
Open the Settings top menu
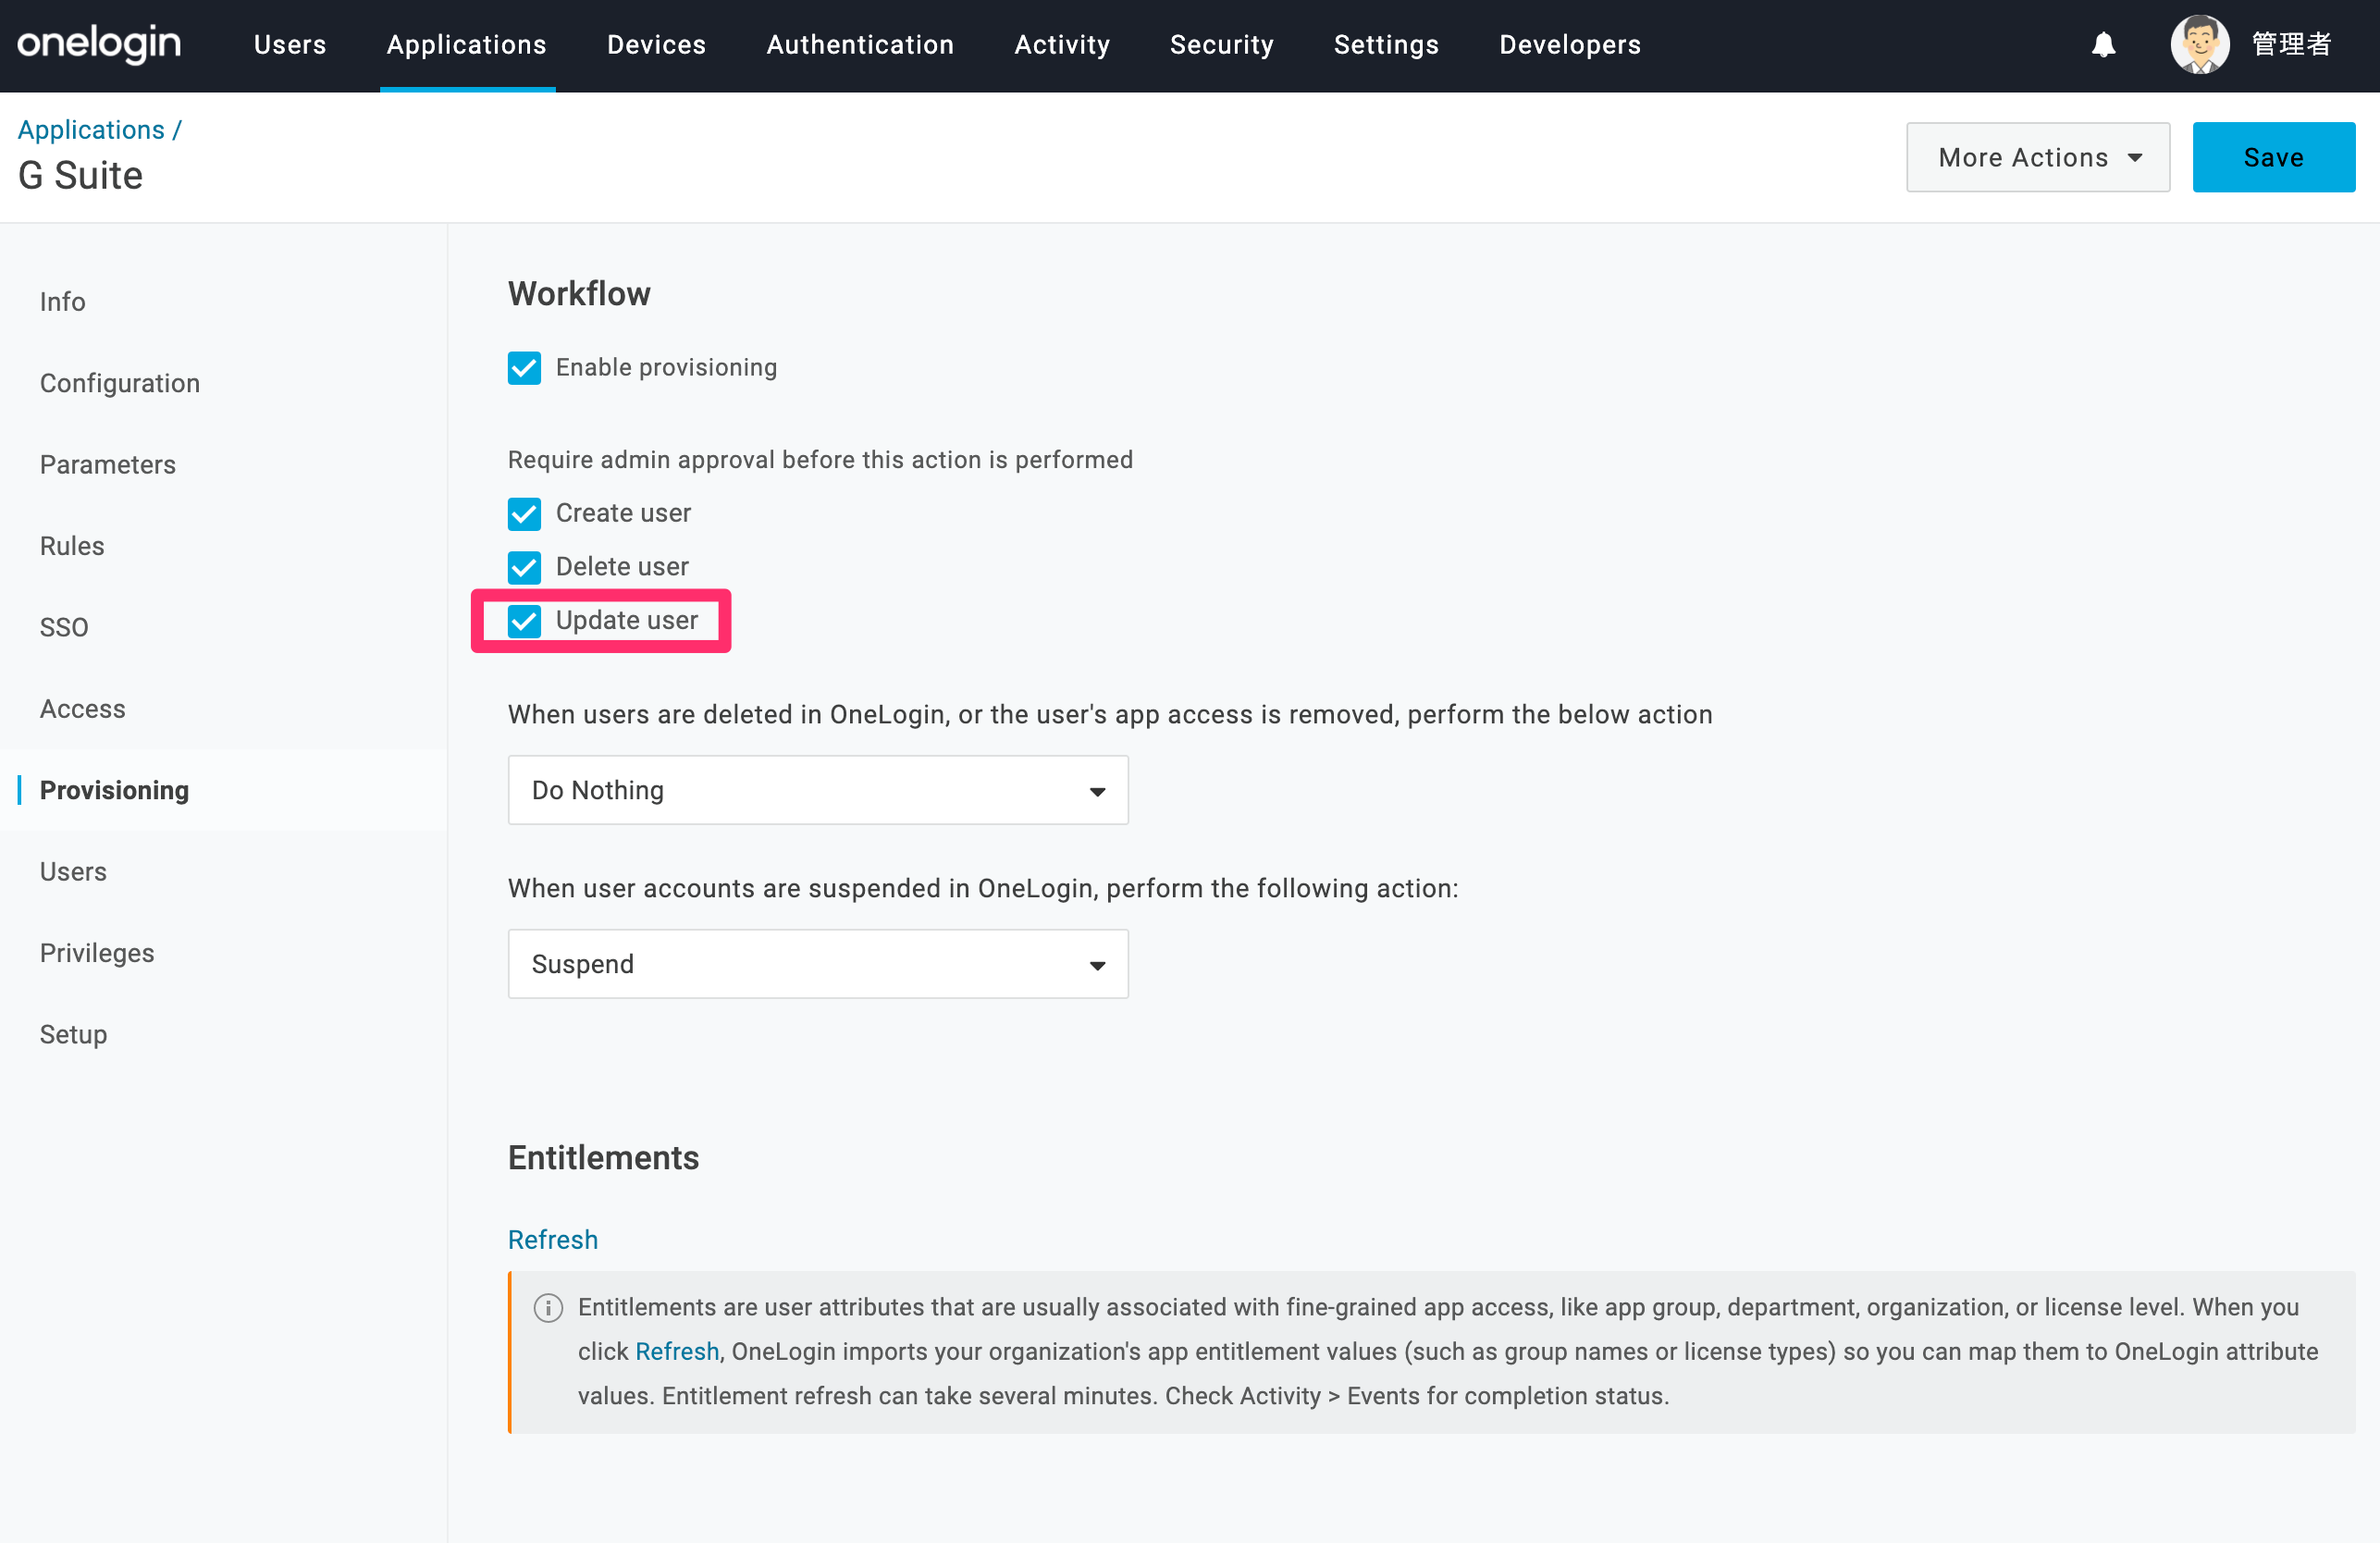coord(1386,45)
